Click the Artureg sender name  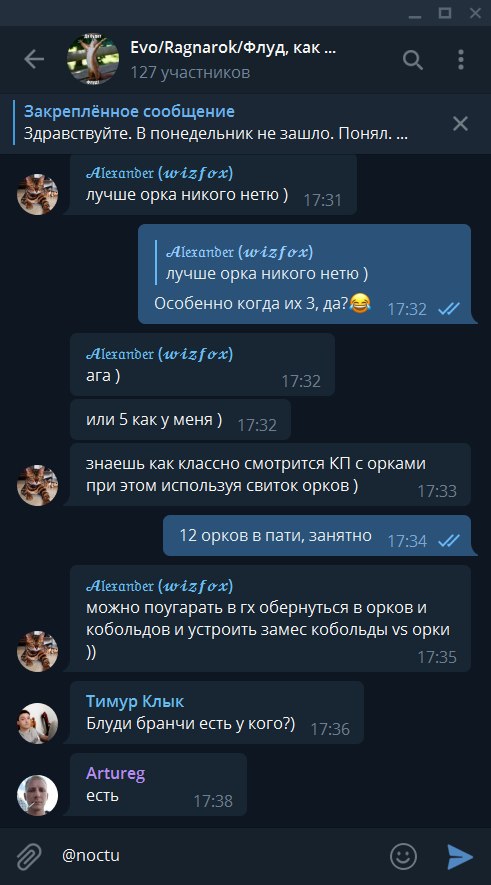pos(116,773)
